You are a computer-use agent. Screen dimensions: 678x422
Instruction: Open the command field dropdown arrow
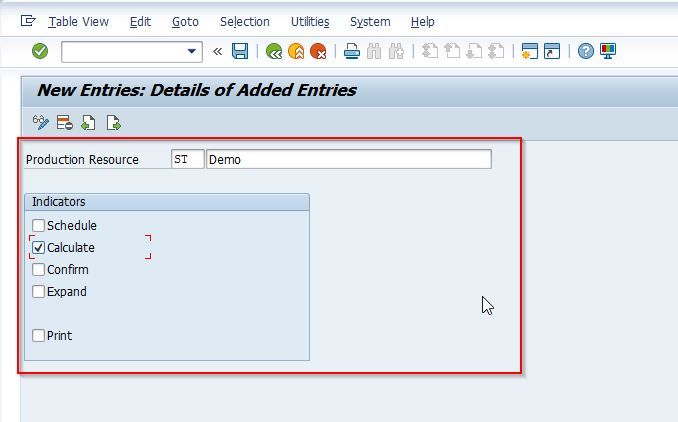pyautogui.click(x=192, y=51)
